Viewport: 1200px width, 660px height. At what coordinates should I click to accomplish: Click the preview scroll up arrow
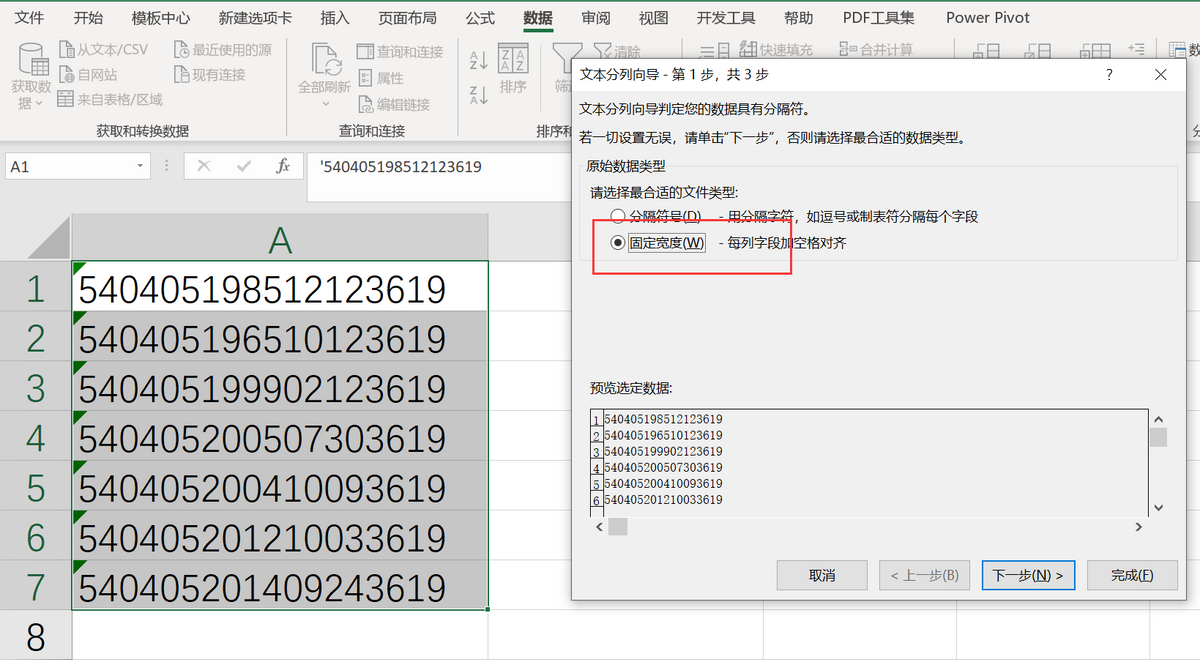[1158, 420]
